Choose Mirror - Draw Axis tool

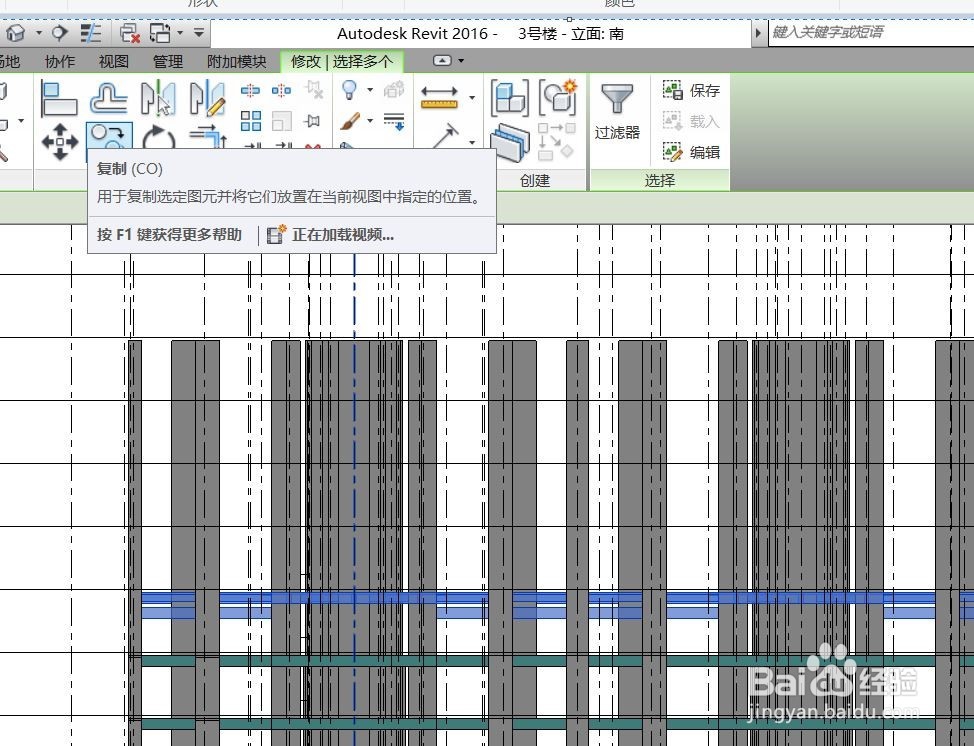207,98
